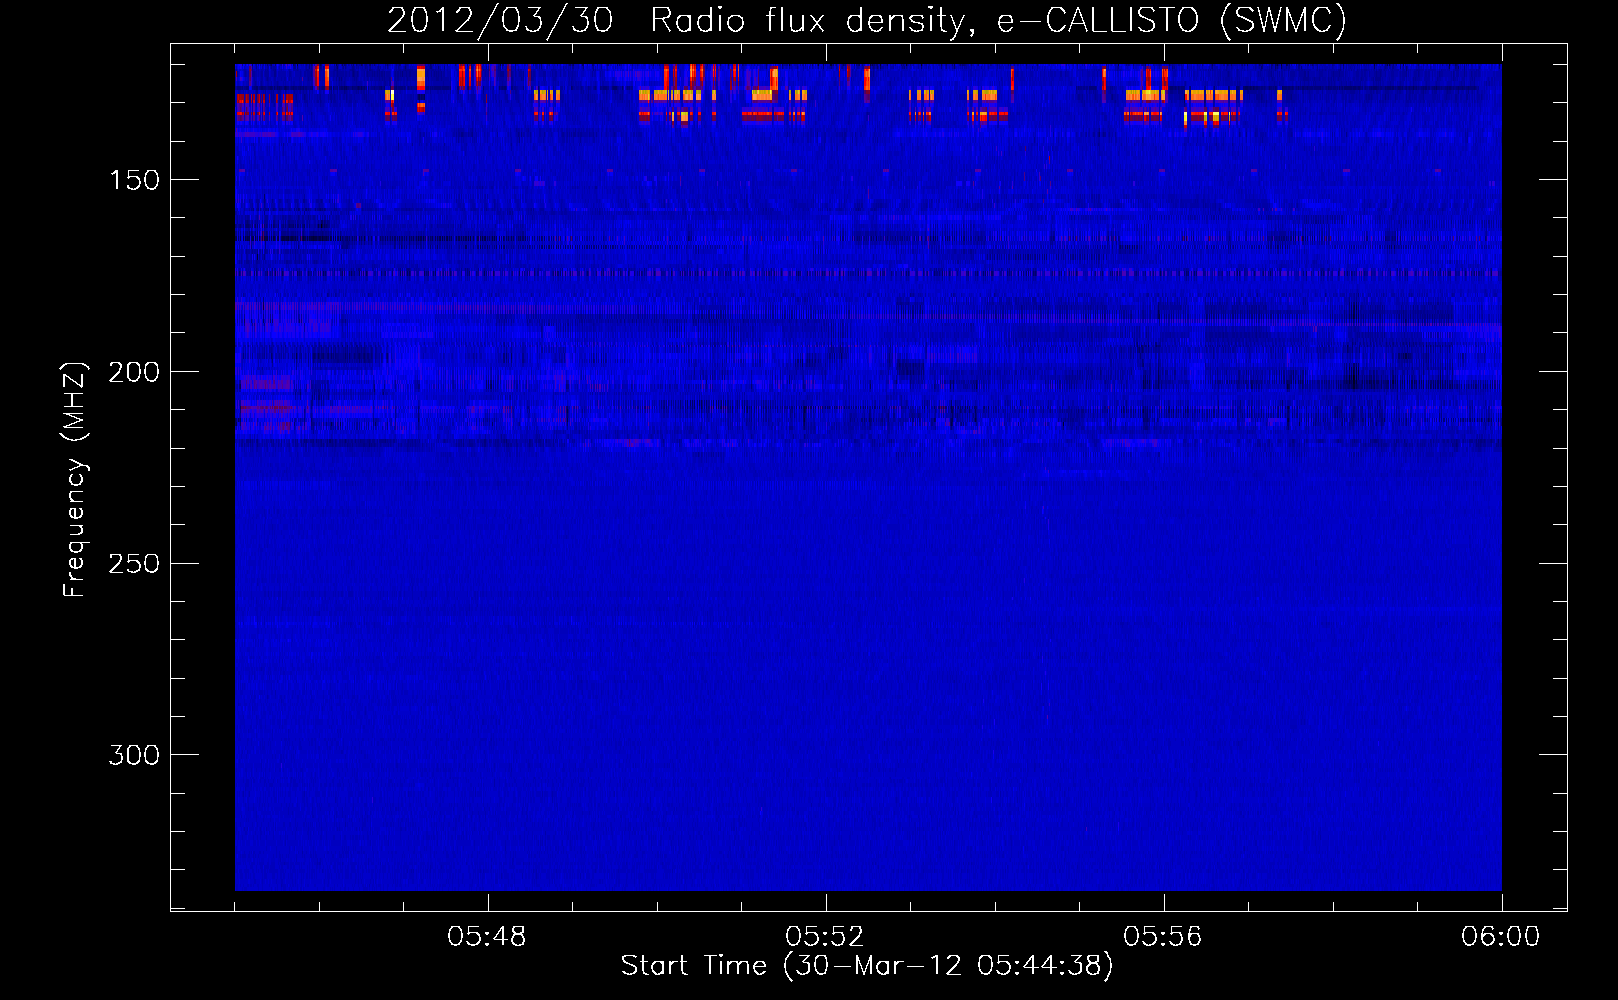Select the 150 frequency axis label
The image size is (1618, 1000).
134,180
